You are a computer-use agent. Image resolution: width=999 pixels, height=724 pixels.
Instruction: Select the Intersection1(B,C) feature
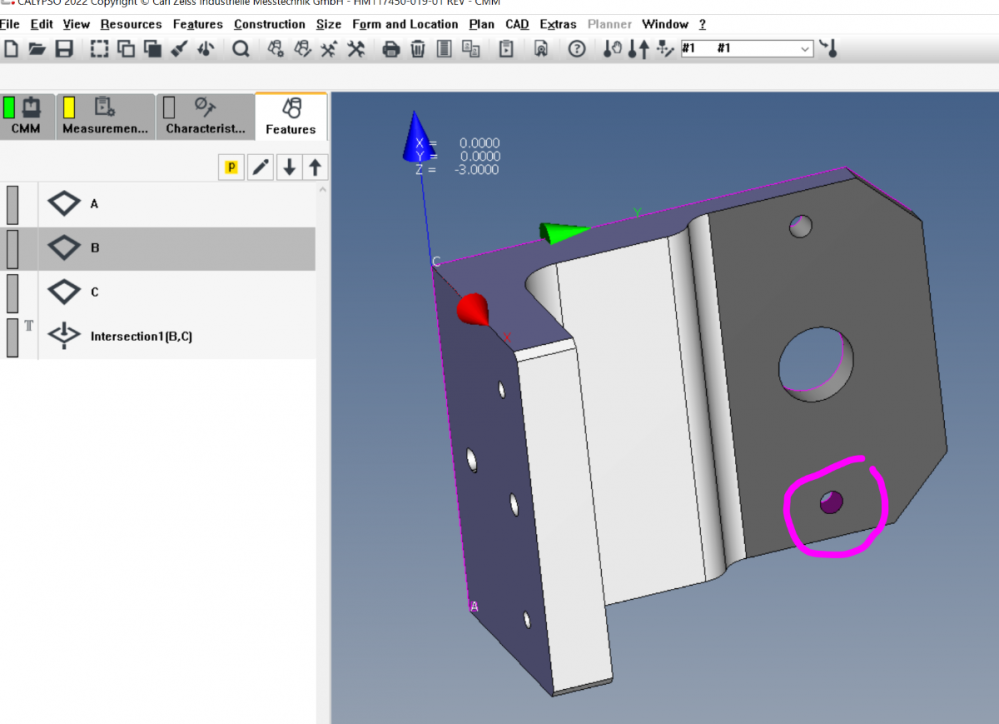tap(140, 337)
